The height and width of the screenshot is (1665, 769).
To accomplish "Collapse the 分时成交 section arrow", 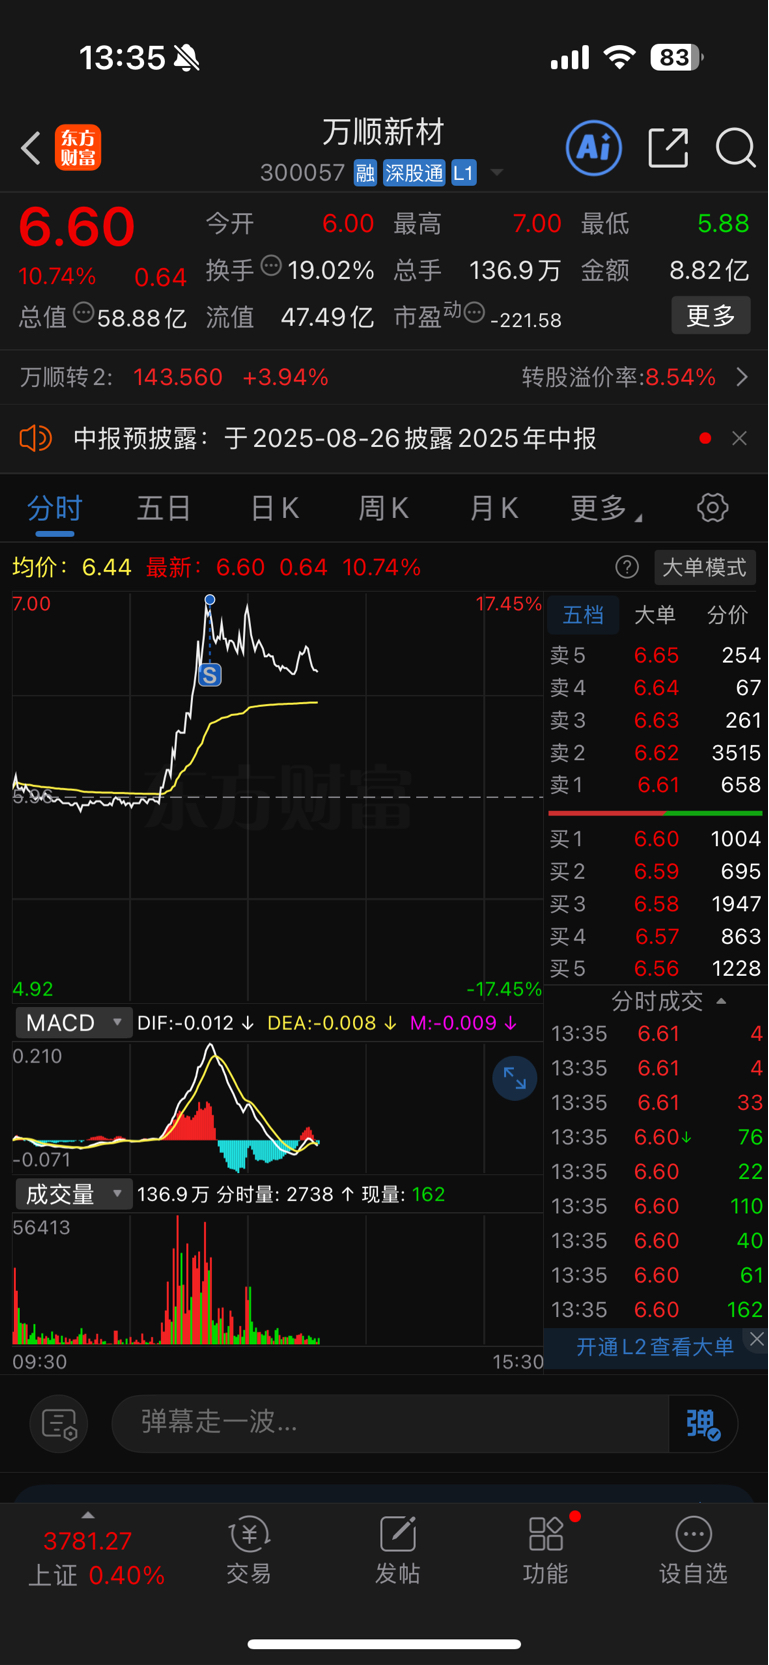I will pyautogui.click(x=721, y=1001).
